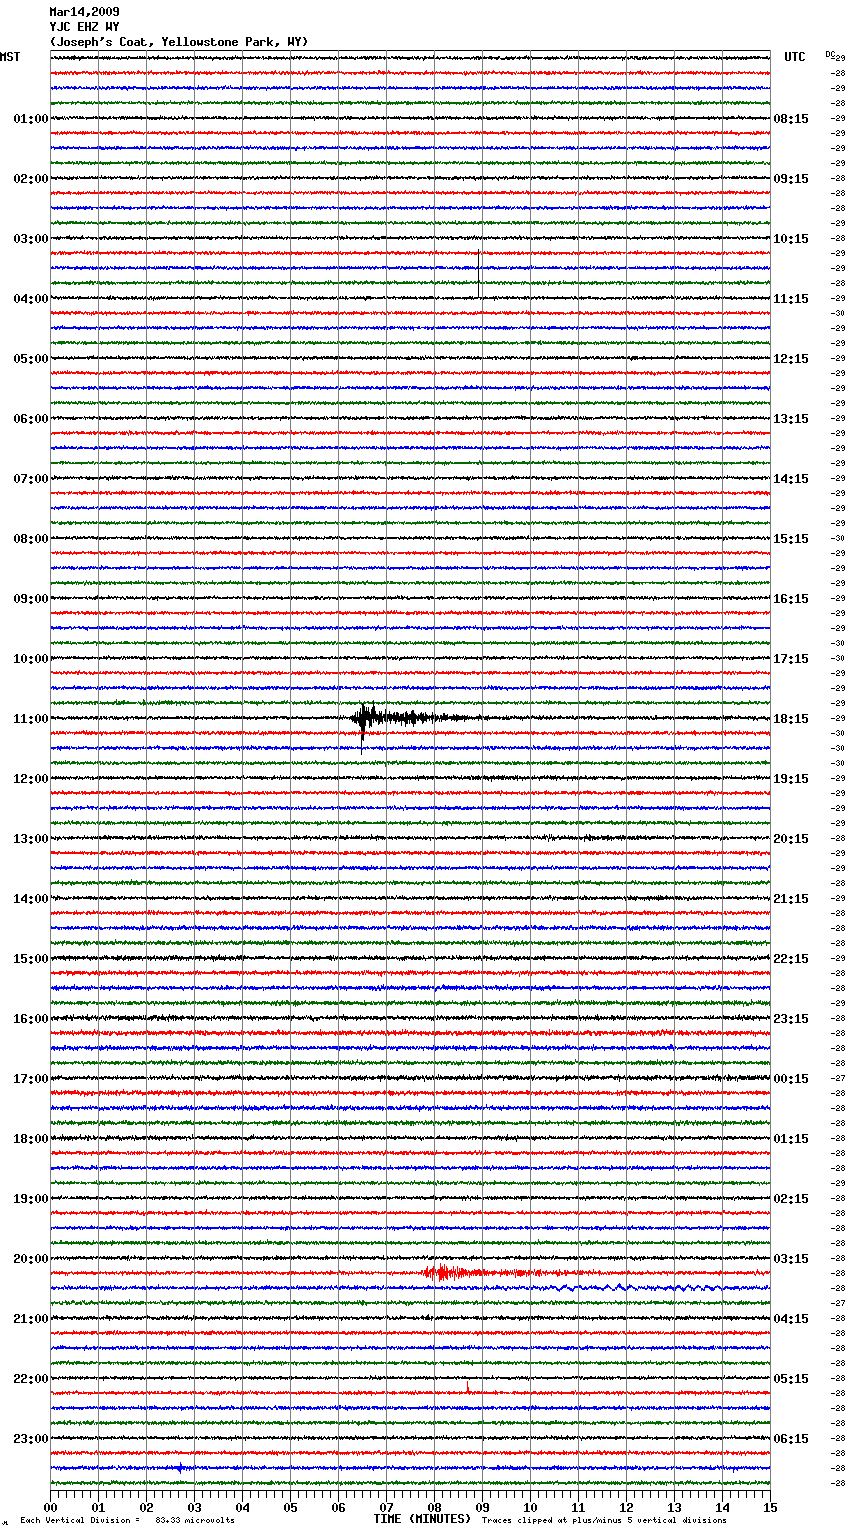Click the MST column header
This screenshot has height=1534, width=850.
tap(10, 57)
